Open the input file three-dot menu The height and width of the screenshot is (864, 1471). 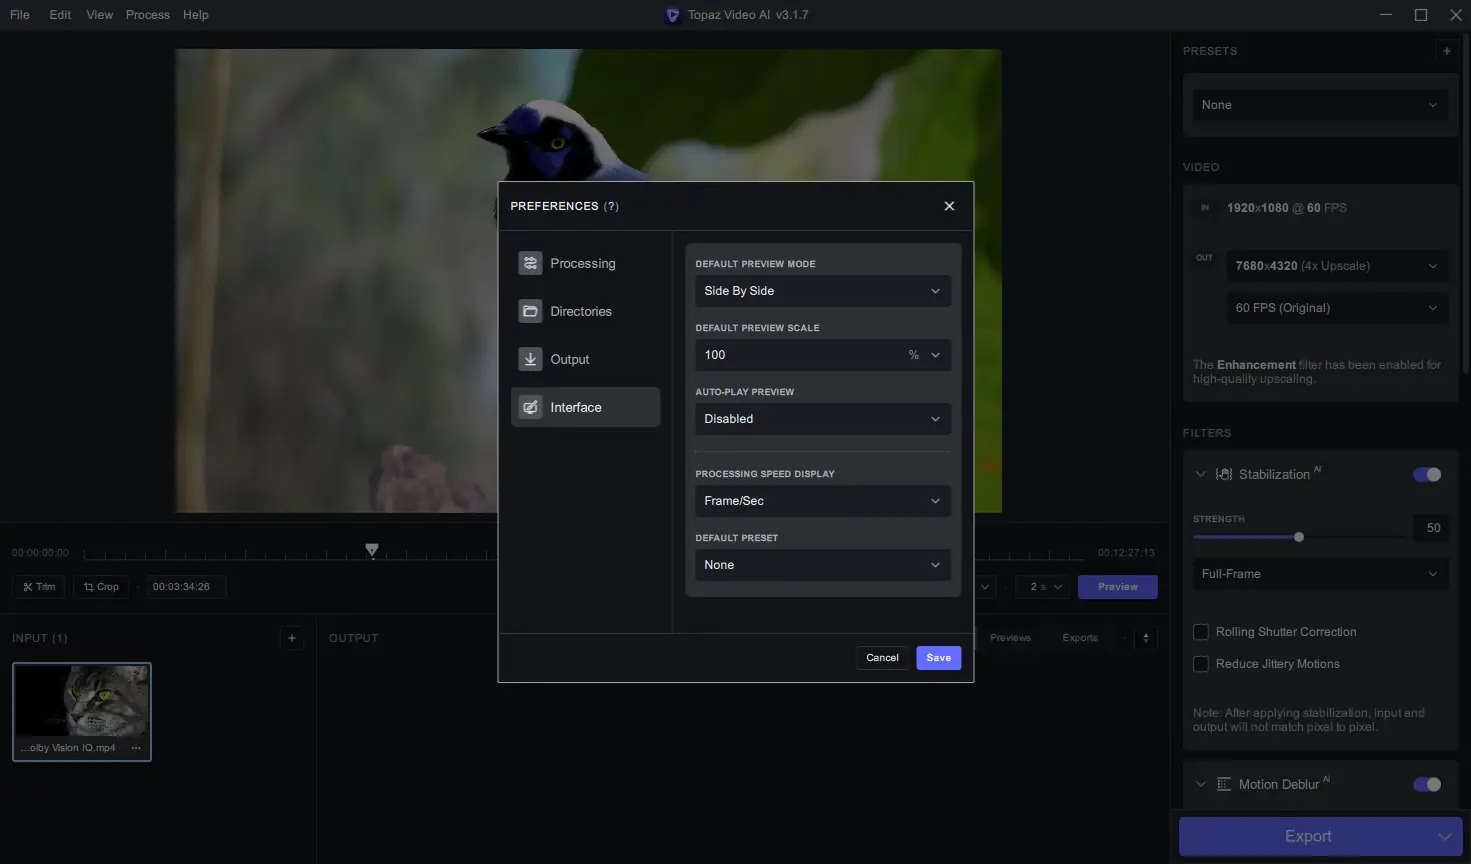click(136, 748)
